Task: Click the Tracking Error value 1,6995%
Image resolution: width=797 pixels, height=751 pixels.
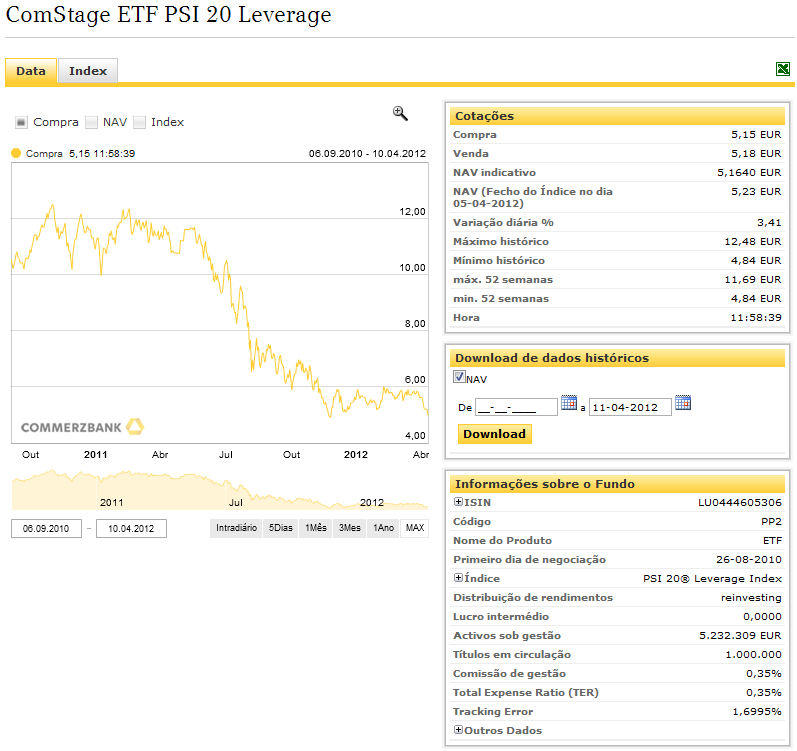Action: pyautogui.click(x=757, y=711)
